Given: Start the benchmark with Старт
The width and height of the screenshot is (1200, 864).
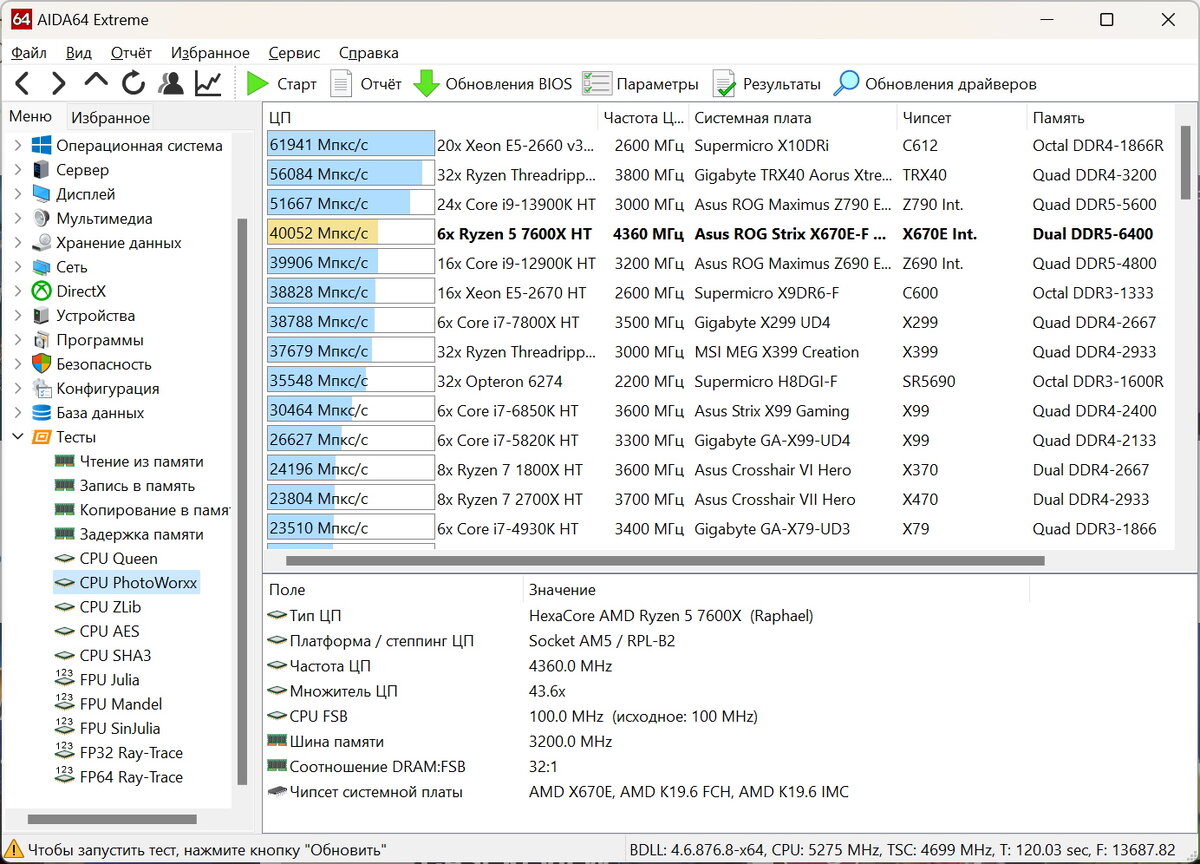Looking at the screenshot, I should tap(281, 84).
